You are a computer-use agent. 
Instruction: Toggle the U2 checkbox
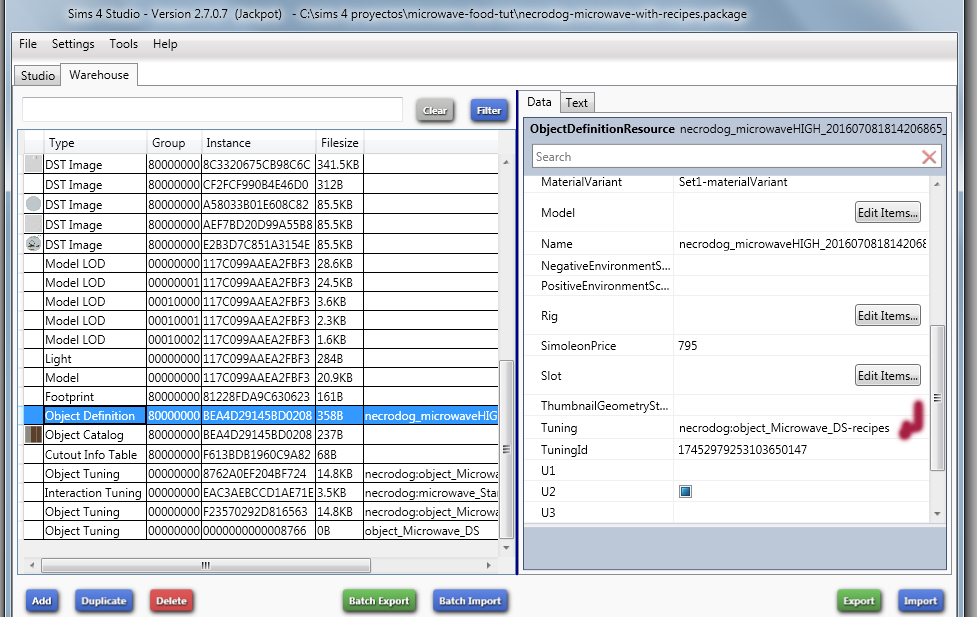point(685,492)
